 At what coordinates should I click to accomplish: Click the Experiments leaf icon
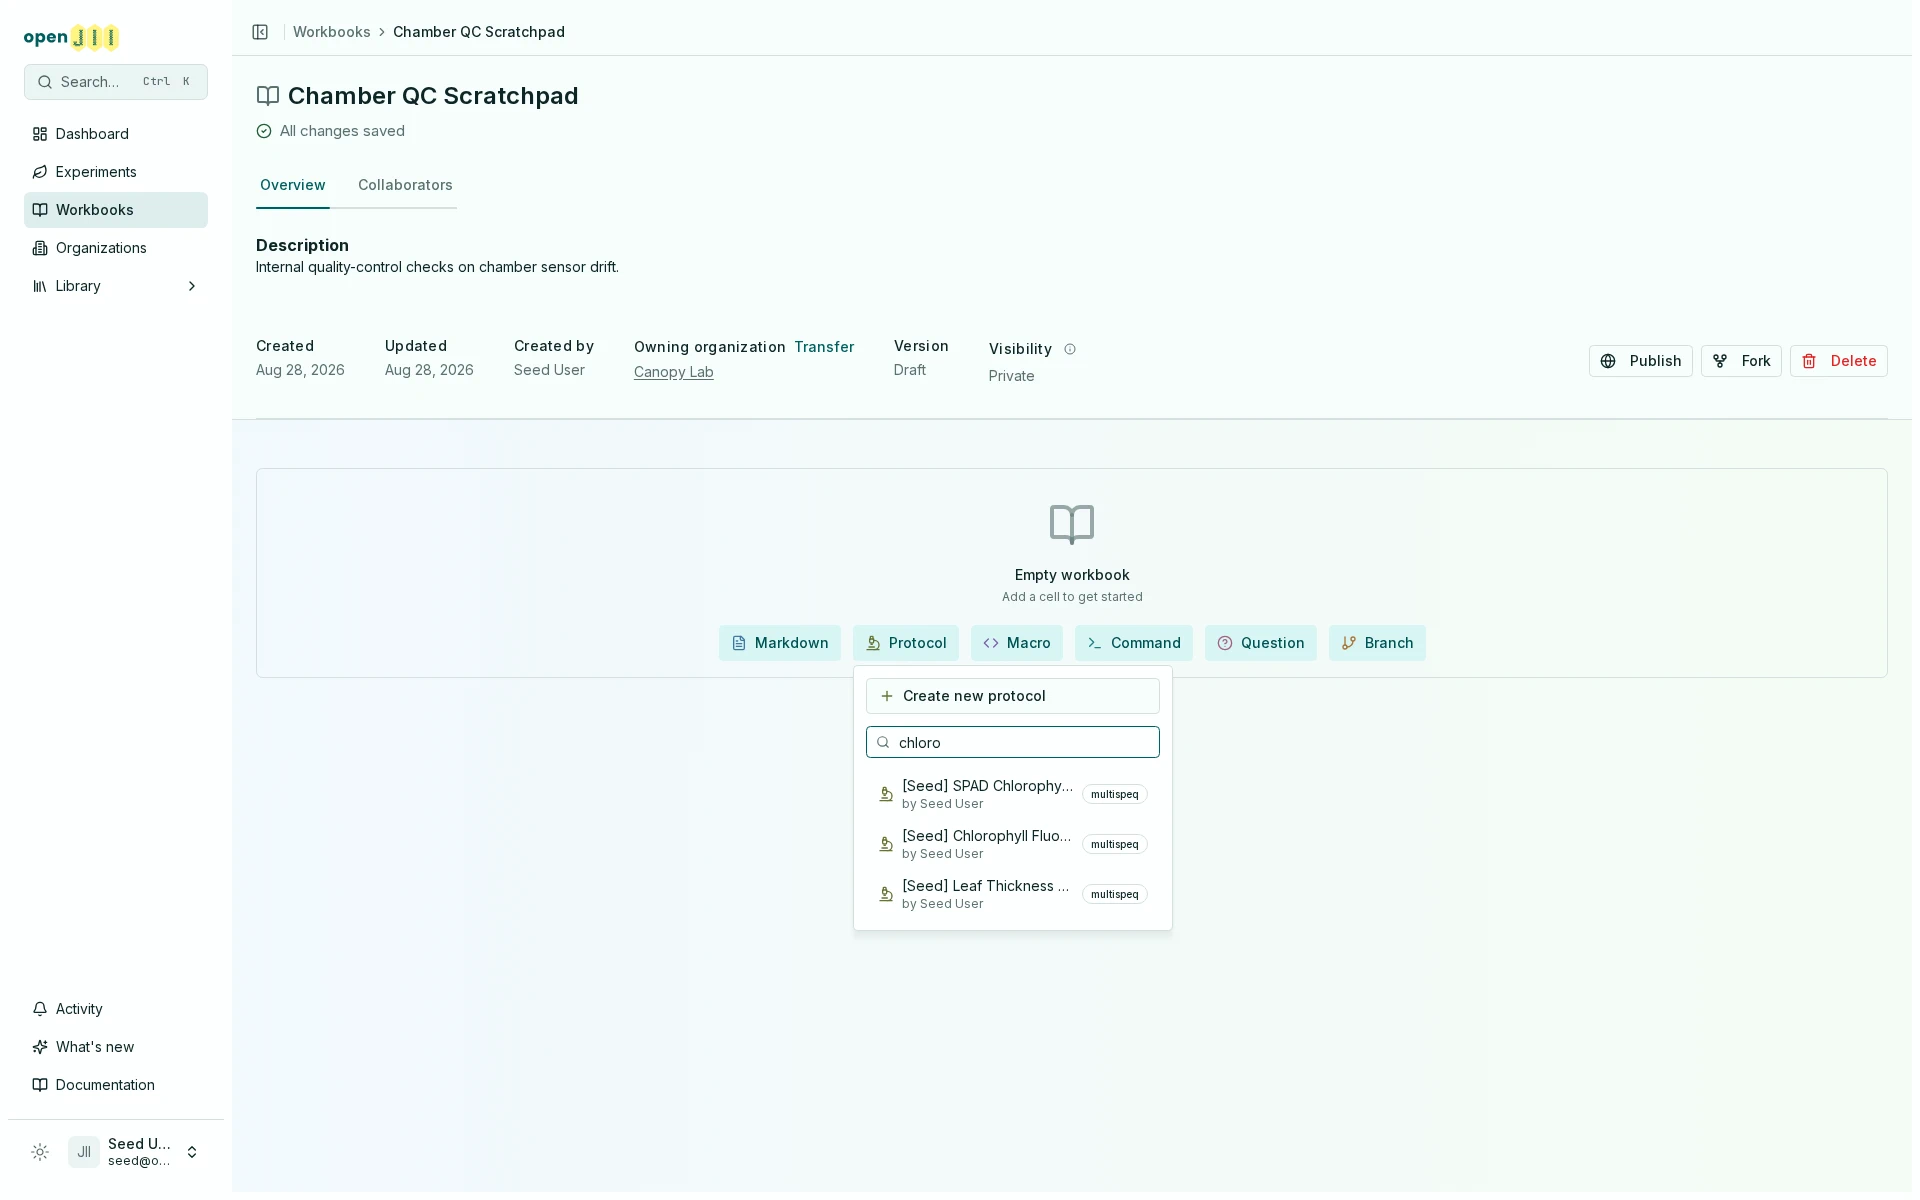(40, 172)
